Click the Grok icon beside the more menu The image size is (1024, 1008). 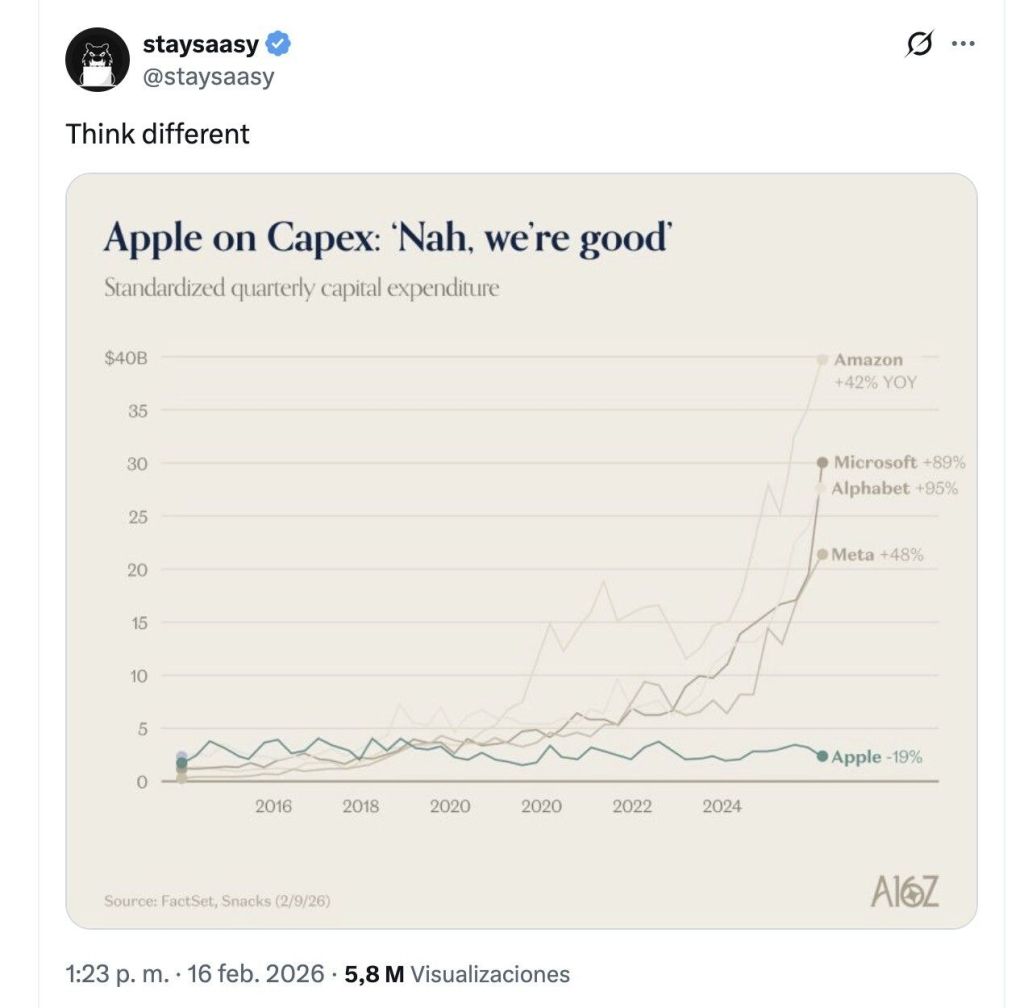(x=920, y=44)
